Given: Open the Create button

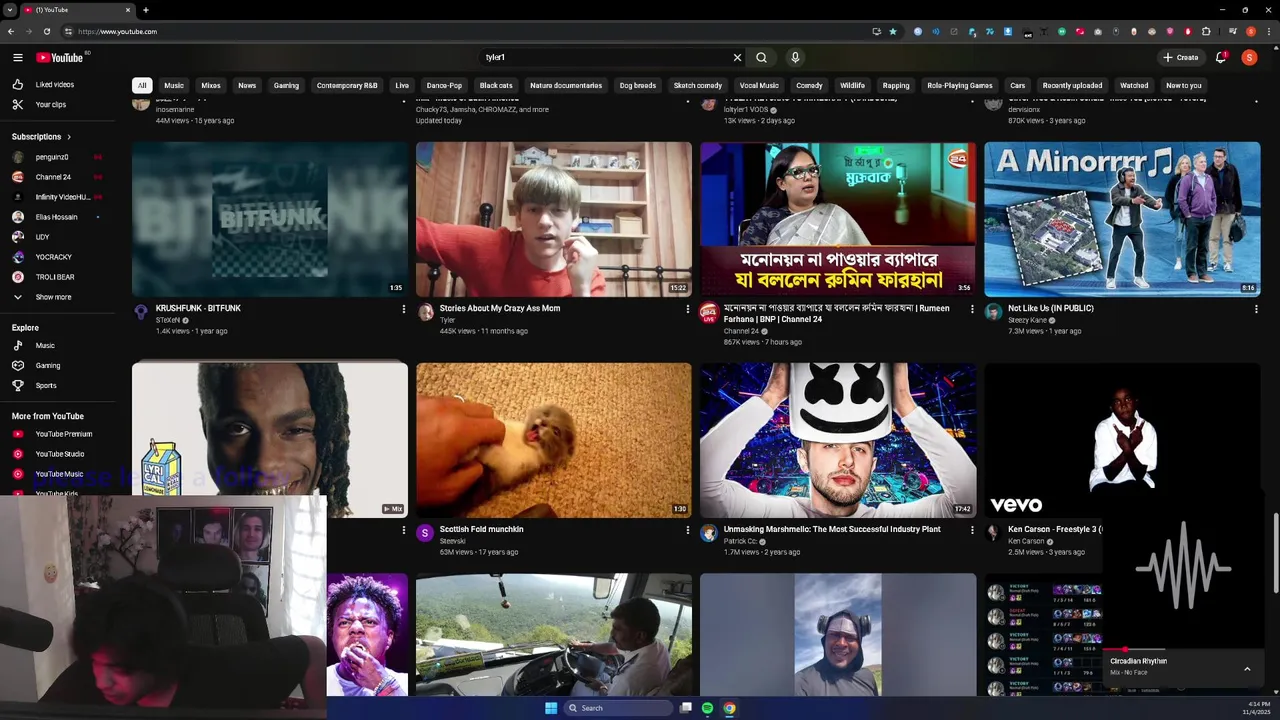Looking at the screenshot, I should point(1181,58).
